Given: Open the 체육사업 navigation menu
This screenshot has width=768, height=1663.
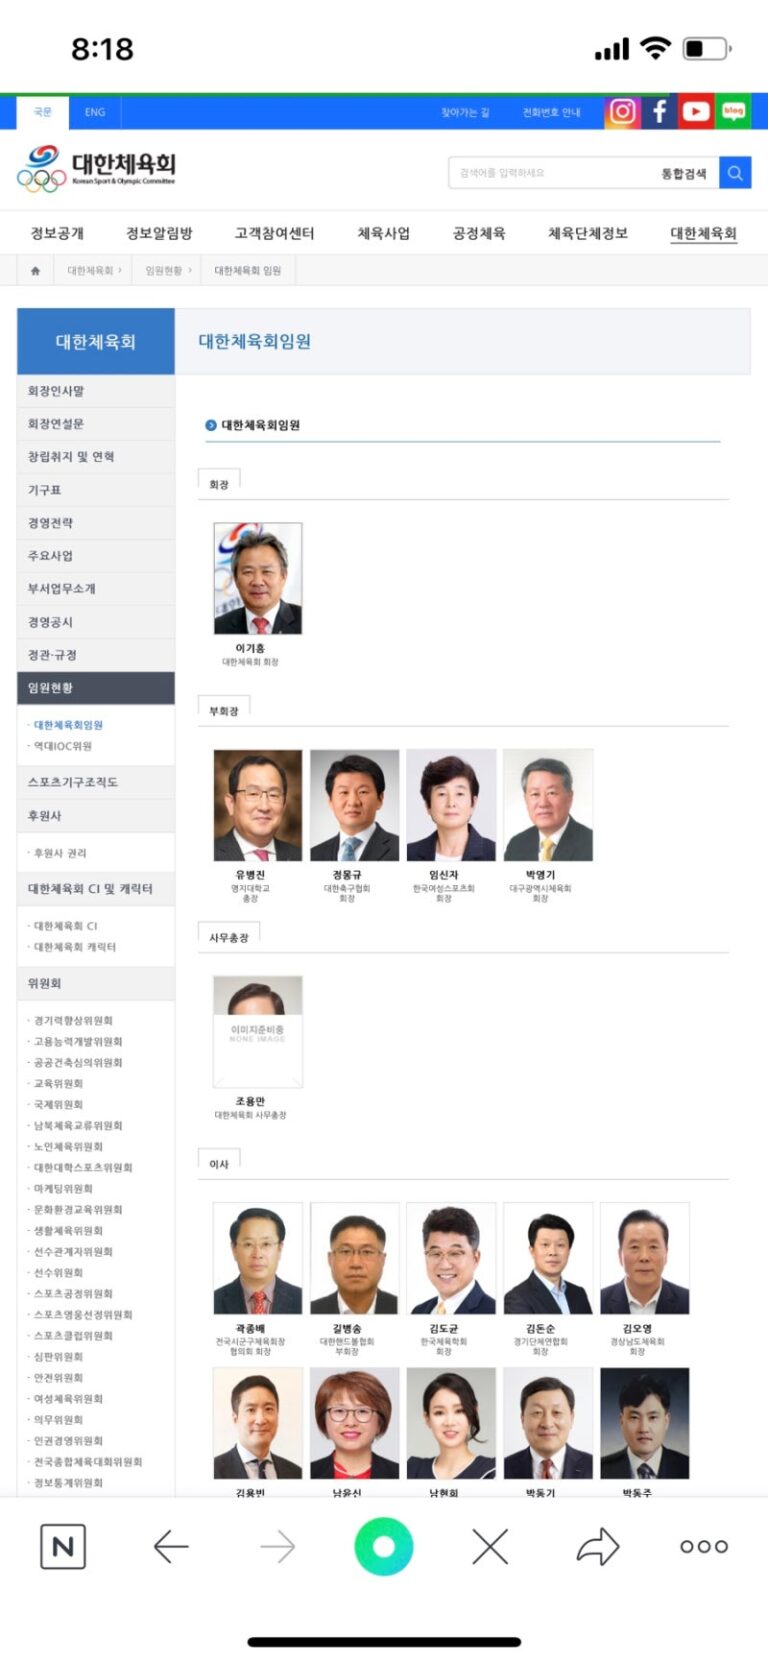Looking at the screenshot, I should click(x=384, y=234).
